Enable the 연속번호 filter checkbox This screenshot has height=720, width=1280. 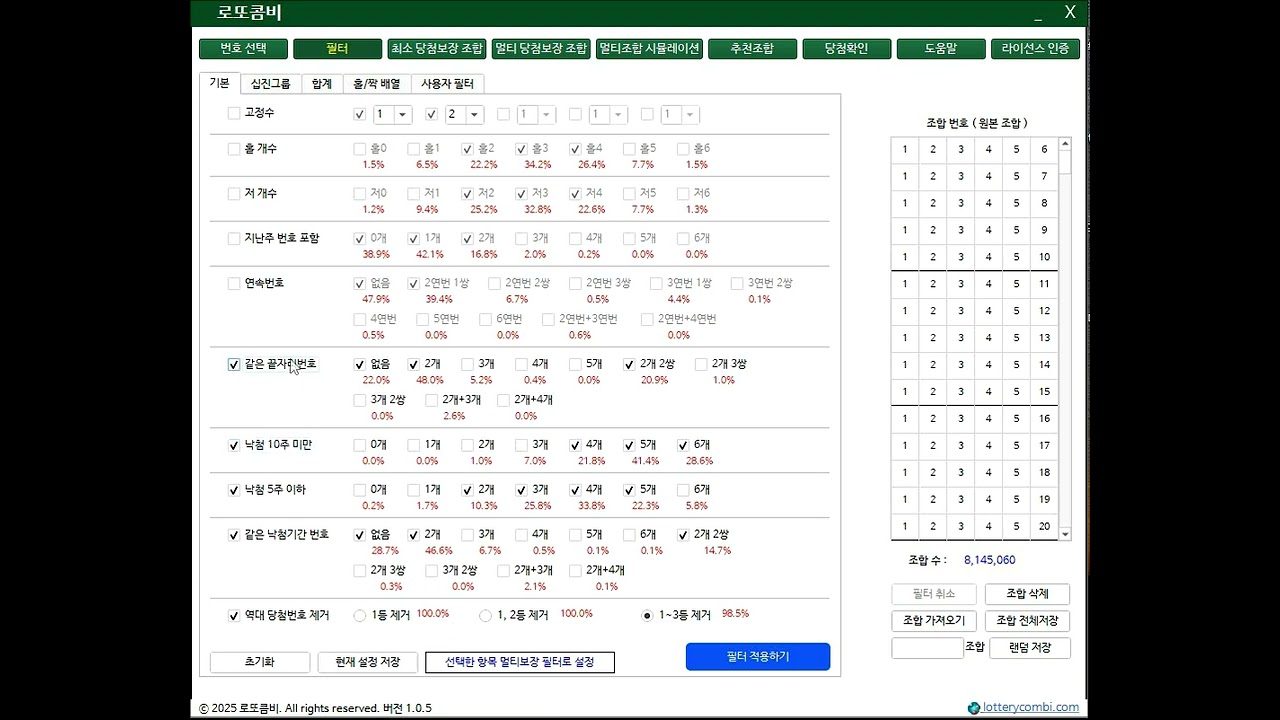(x=234, y=284)
